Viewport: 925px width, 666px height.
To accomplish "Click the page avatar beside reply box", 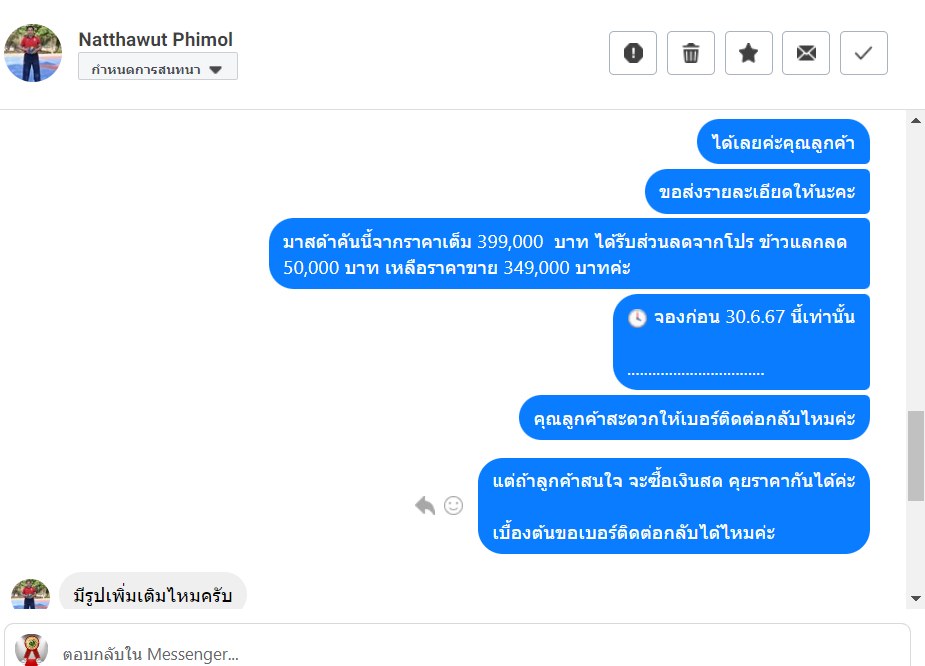I will pos(31,649).
